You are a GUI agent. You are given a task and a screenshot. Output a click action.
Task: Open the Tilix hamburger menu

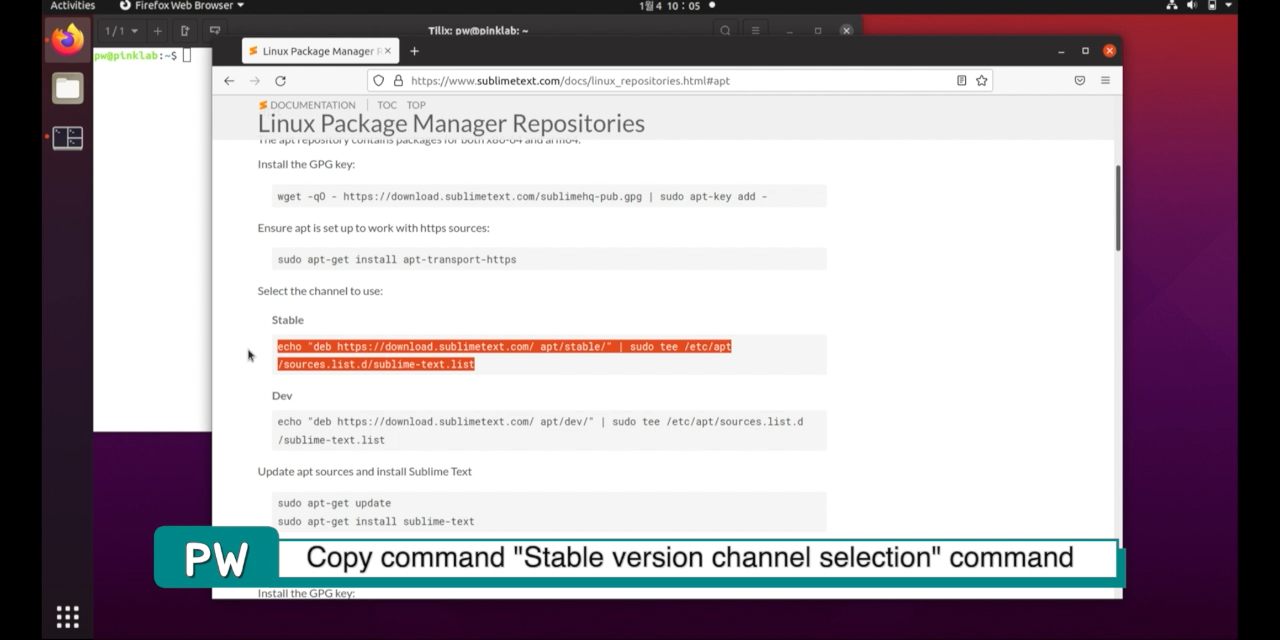(x=756, y=31)
